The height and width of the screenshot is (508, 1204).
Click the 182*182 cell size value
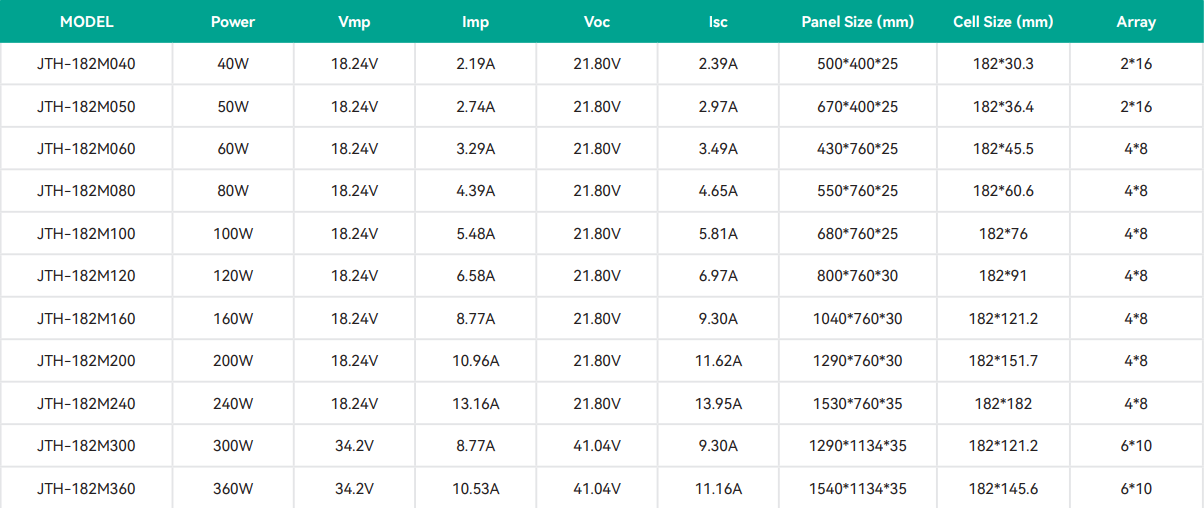(x=1003, y=404)
